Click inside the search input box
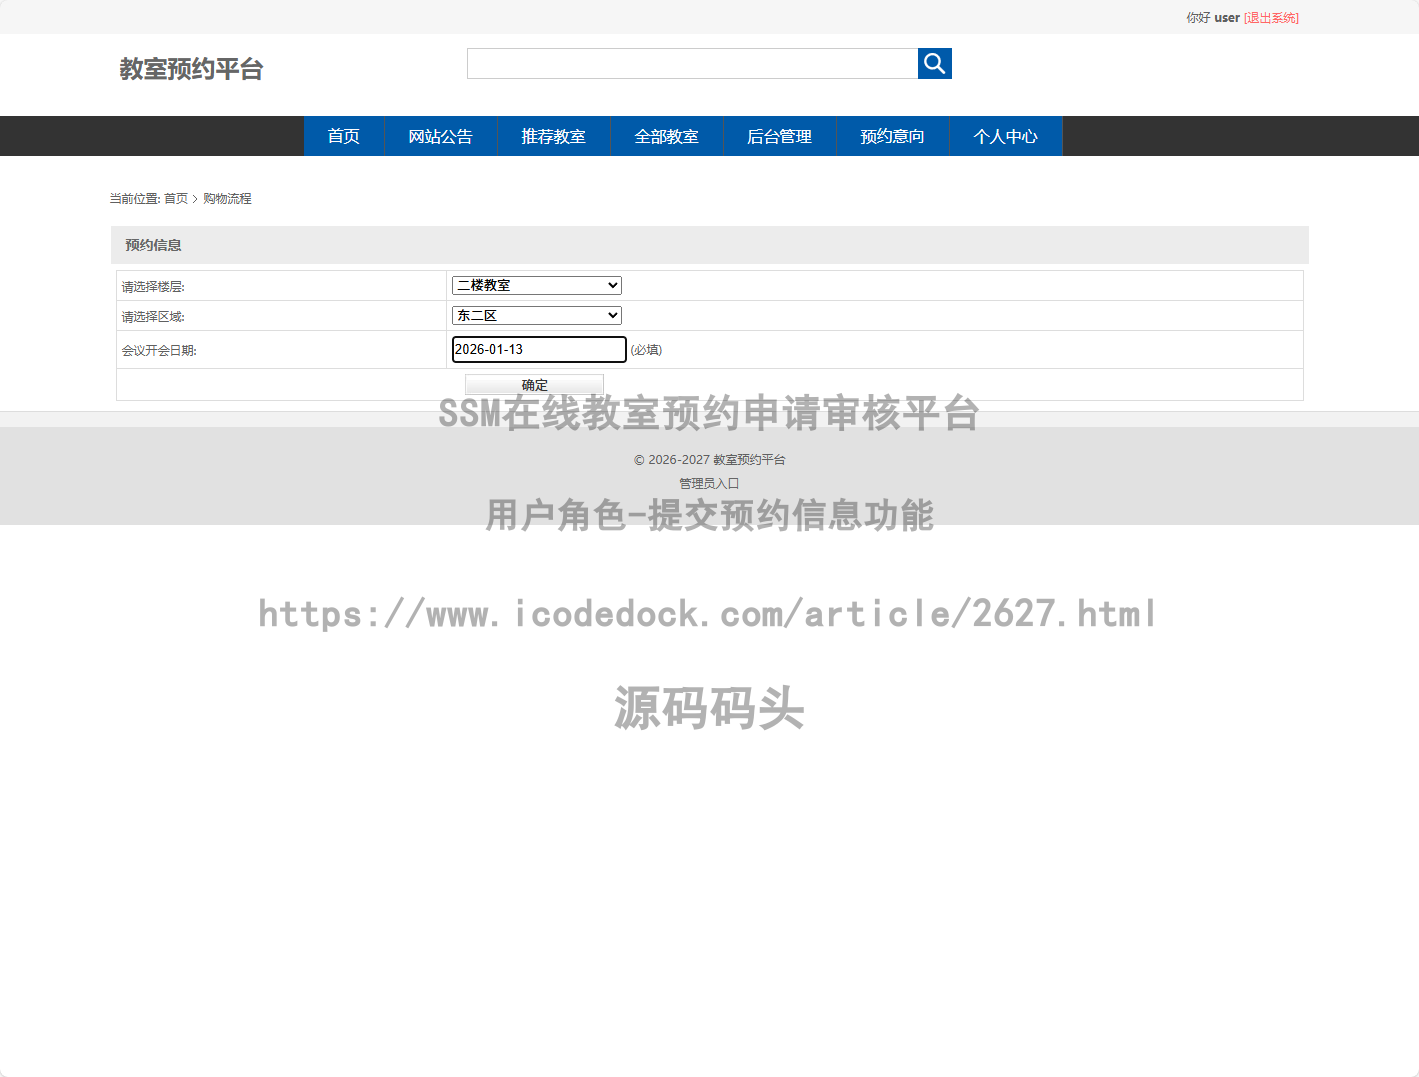 pyautogui.click(x=691, y=63)
